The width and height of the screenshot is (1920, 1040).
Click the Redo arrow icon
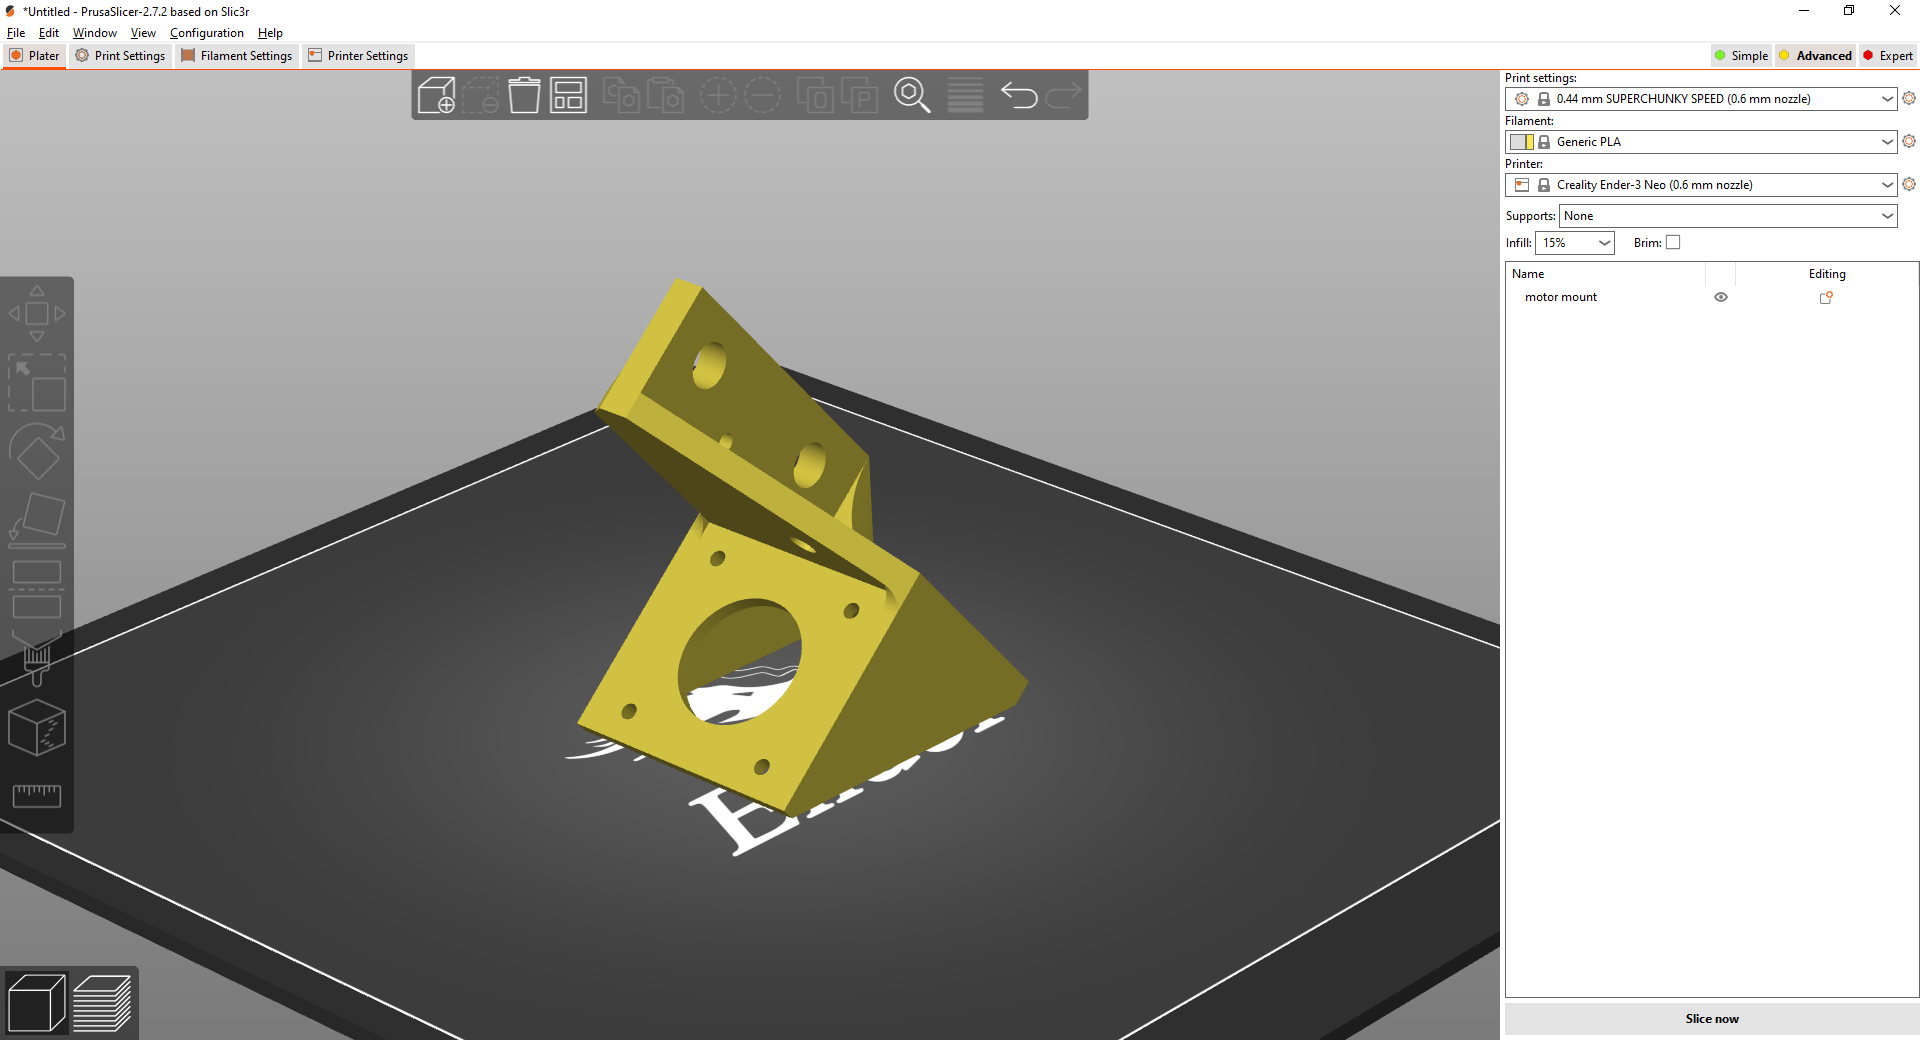(1063, 95)
